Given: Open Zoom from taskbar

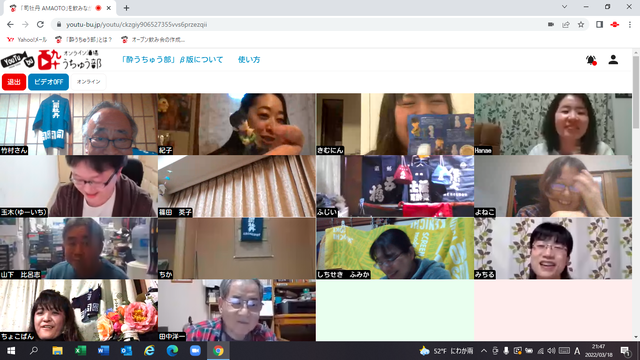Looking at the screenshot, I should point(195,351).
